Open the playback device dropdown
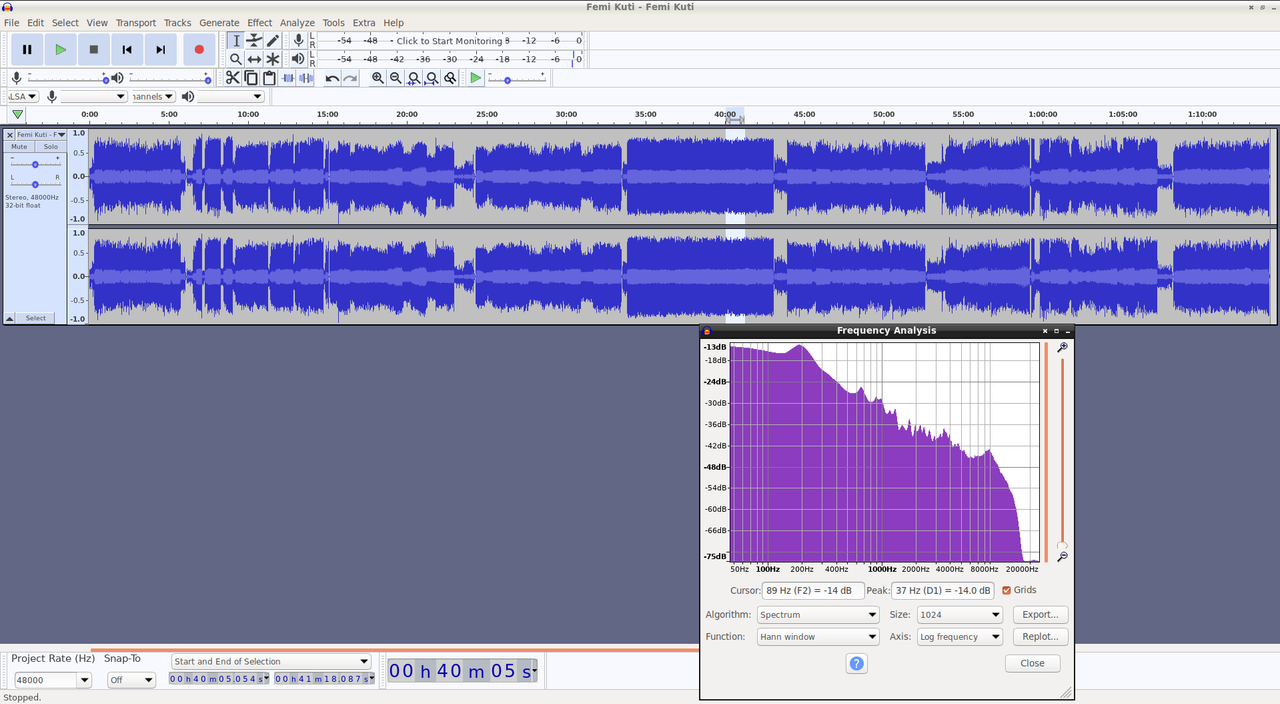The width and height of the screenshot is (1280, 704). 231,97
